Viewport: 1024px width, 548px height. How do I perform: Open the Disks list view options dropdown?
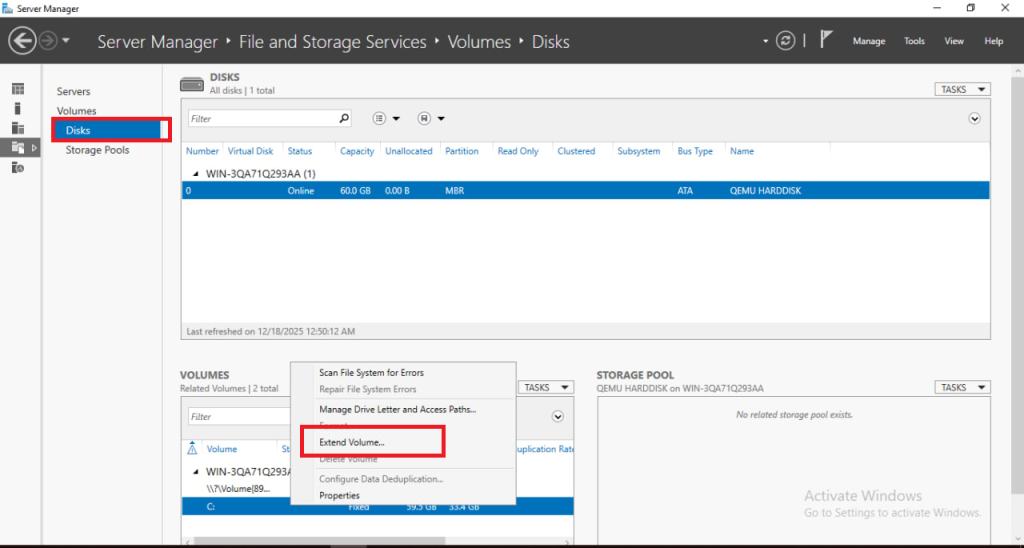386,118
